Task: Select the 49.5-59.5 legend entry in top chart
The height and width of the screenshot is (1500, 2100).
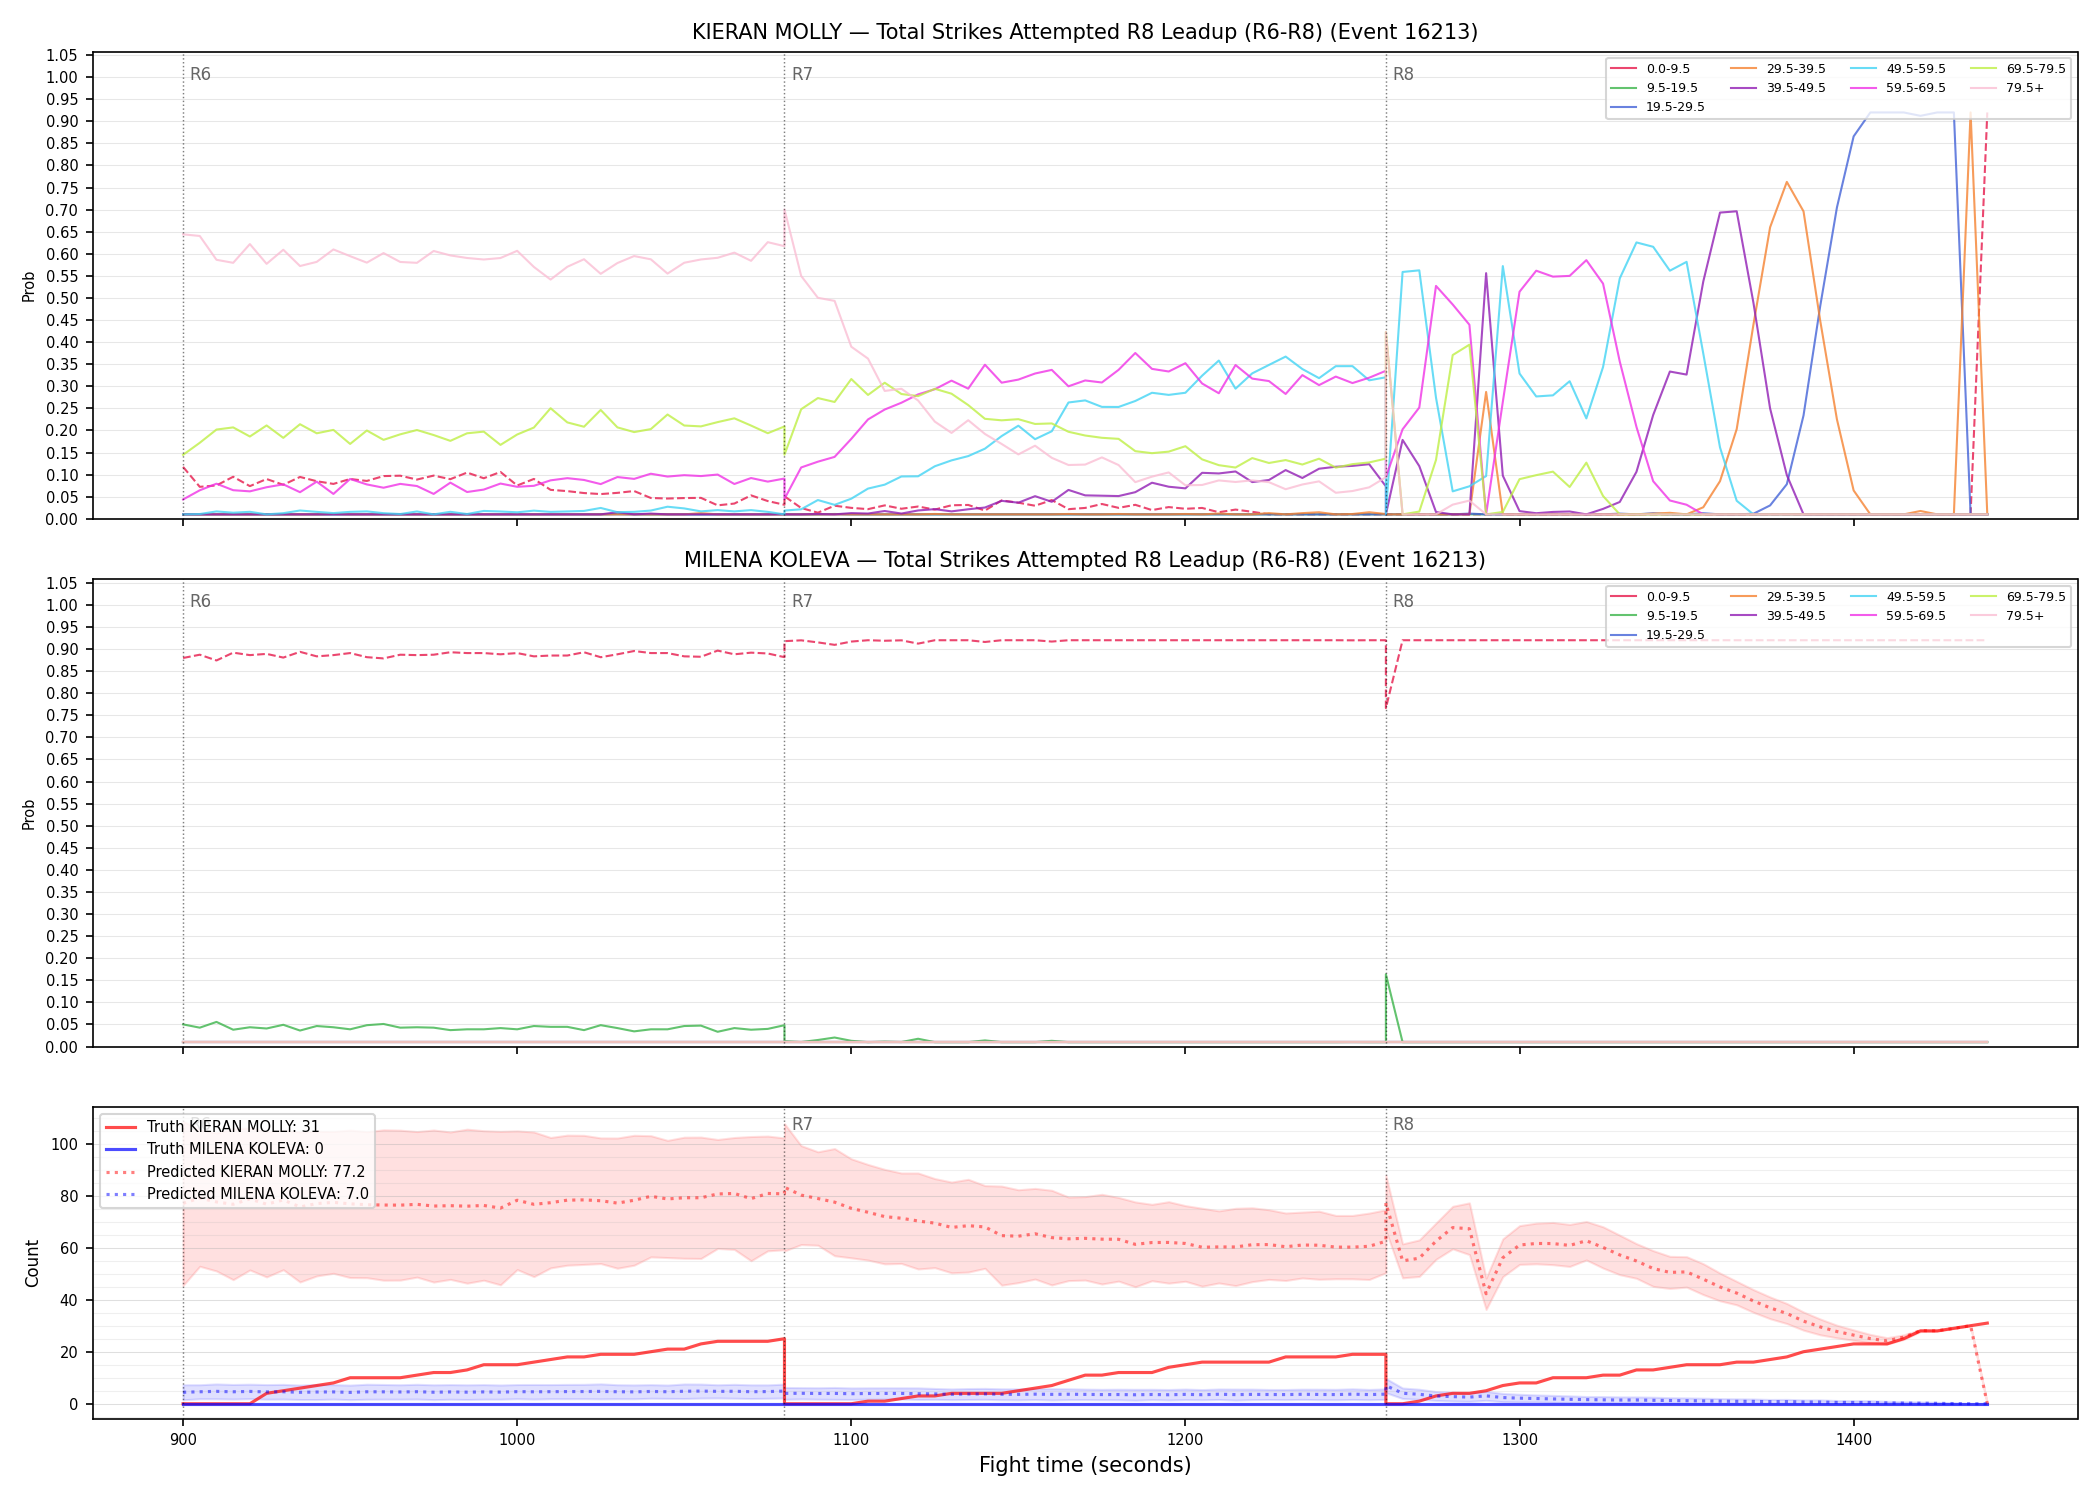Action: pyautogui.click(x=1899, y=69)
